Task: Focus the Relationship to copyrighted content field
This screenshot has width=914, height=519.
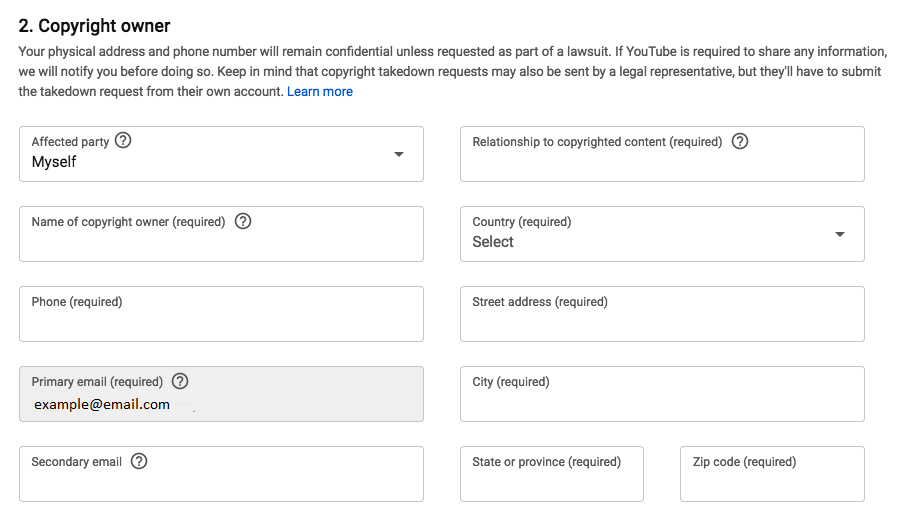Action: tap(662, 160)
